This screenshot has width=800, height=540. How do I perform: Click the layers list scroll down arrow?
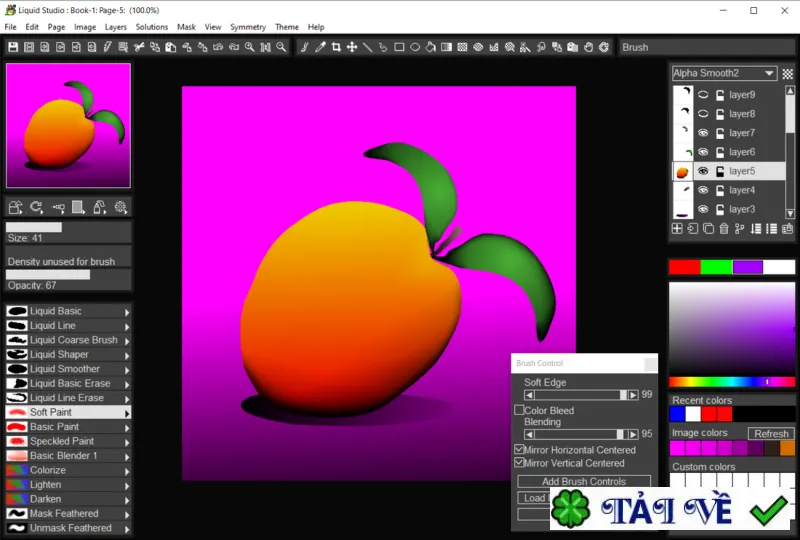click(790, 213)
